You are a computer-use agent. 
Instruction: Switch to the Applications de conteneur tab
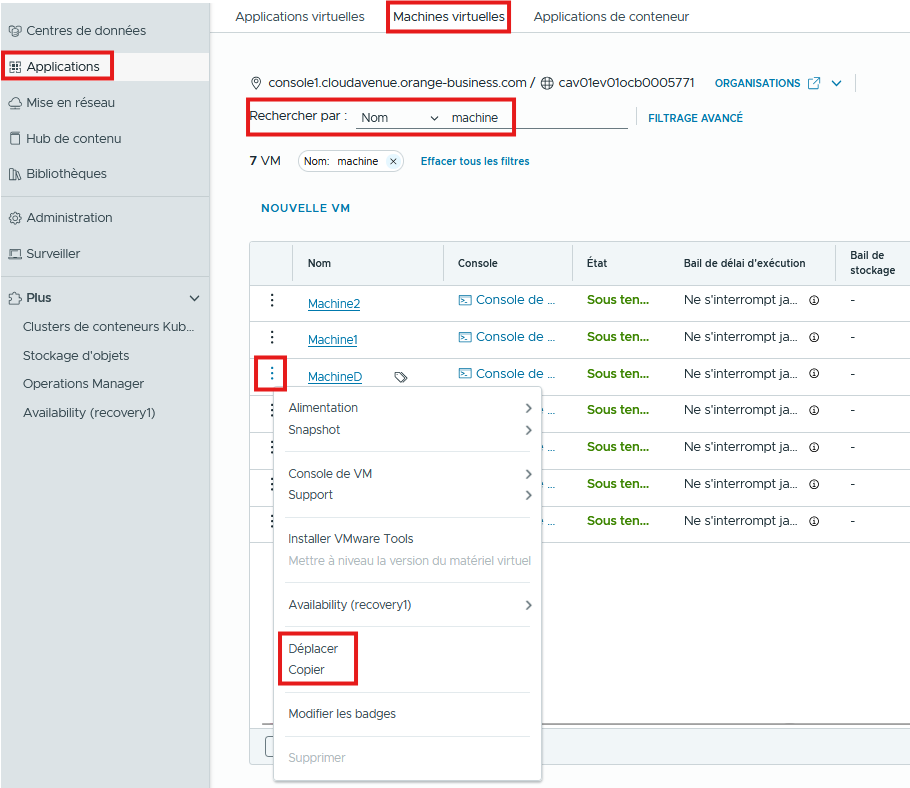(x=611, y=17)
